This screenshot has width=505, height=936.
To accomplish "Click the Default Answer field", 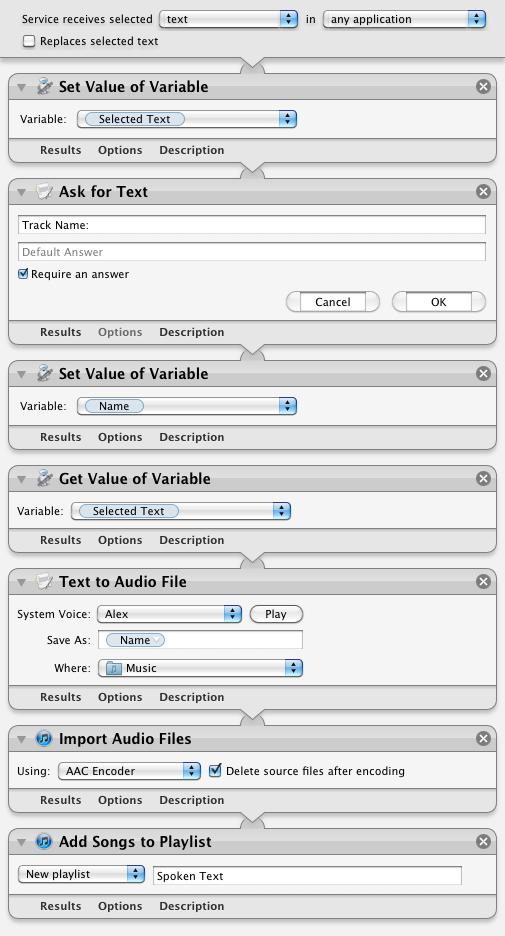I will (x=252, y=252).
